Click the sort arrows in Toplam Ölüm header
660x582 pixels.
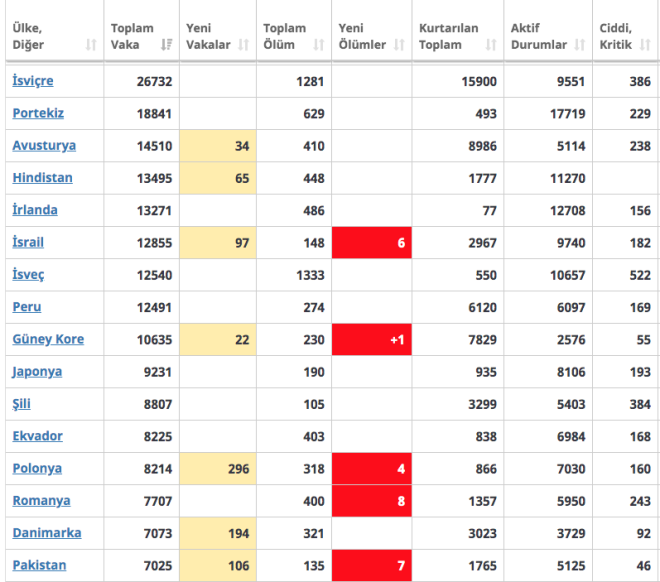(x=318, y=45)
